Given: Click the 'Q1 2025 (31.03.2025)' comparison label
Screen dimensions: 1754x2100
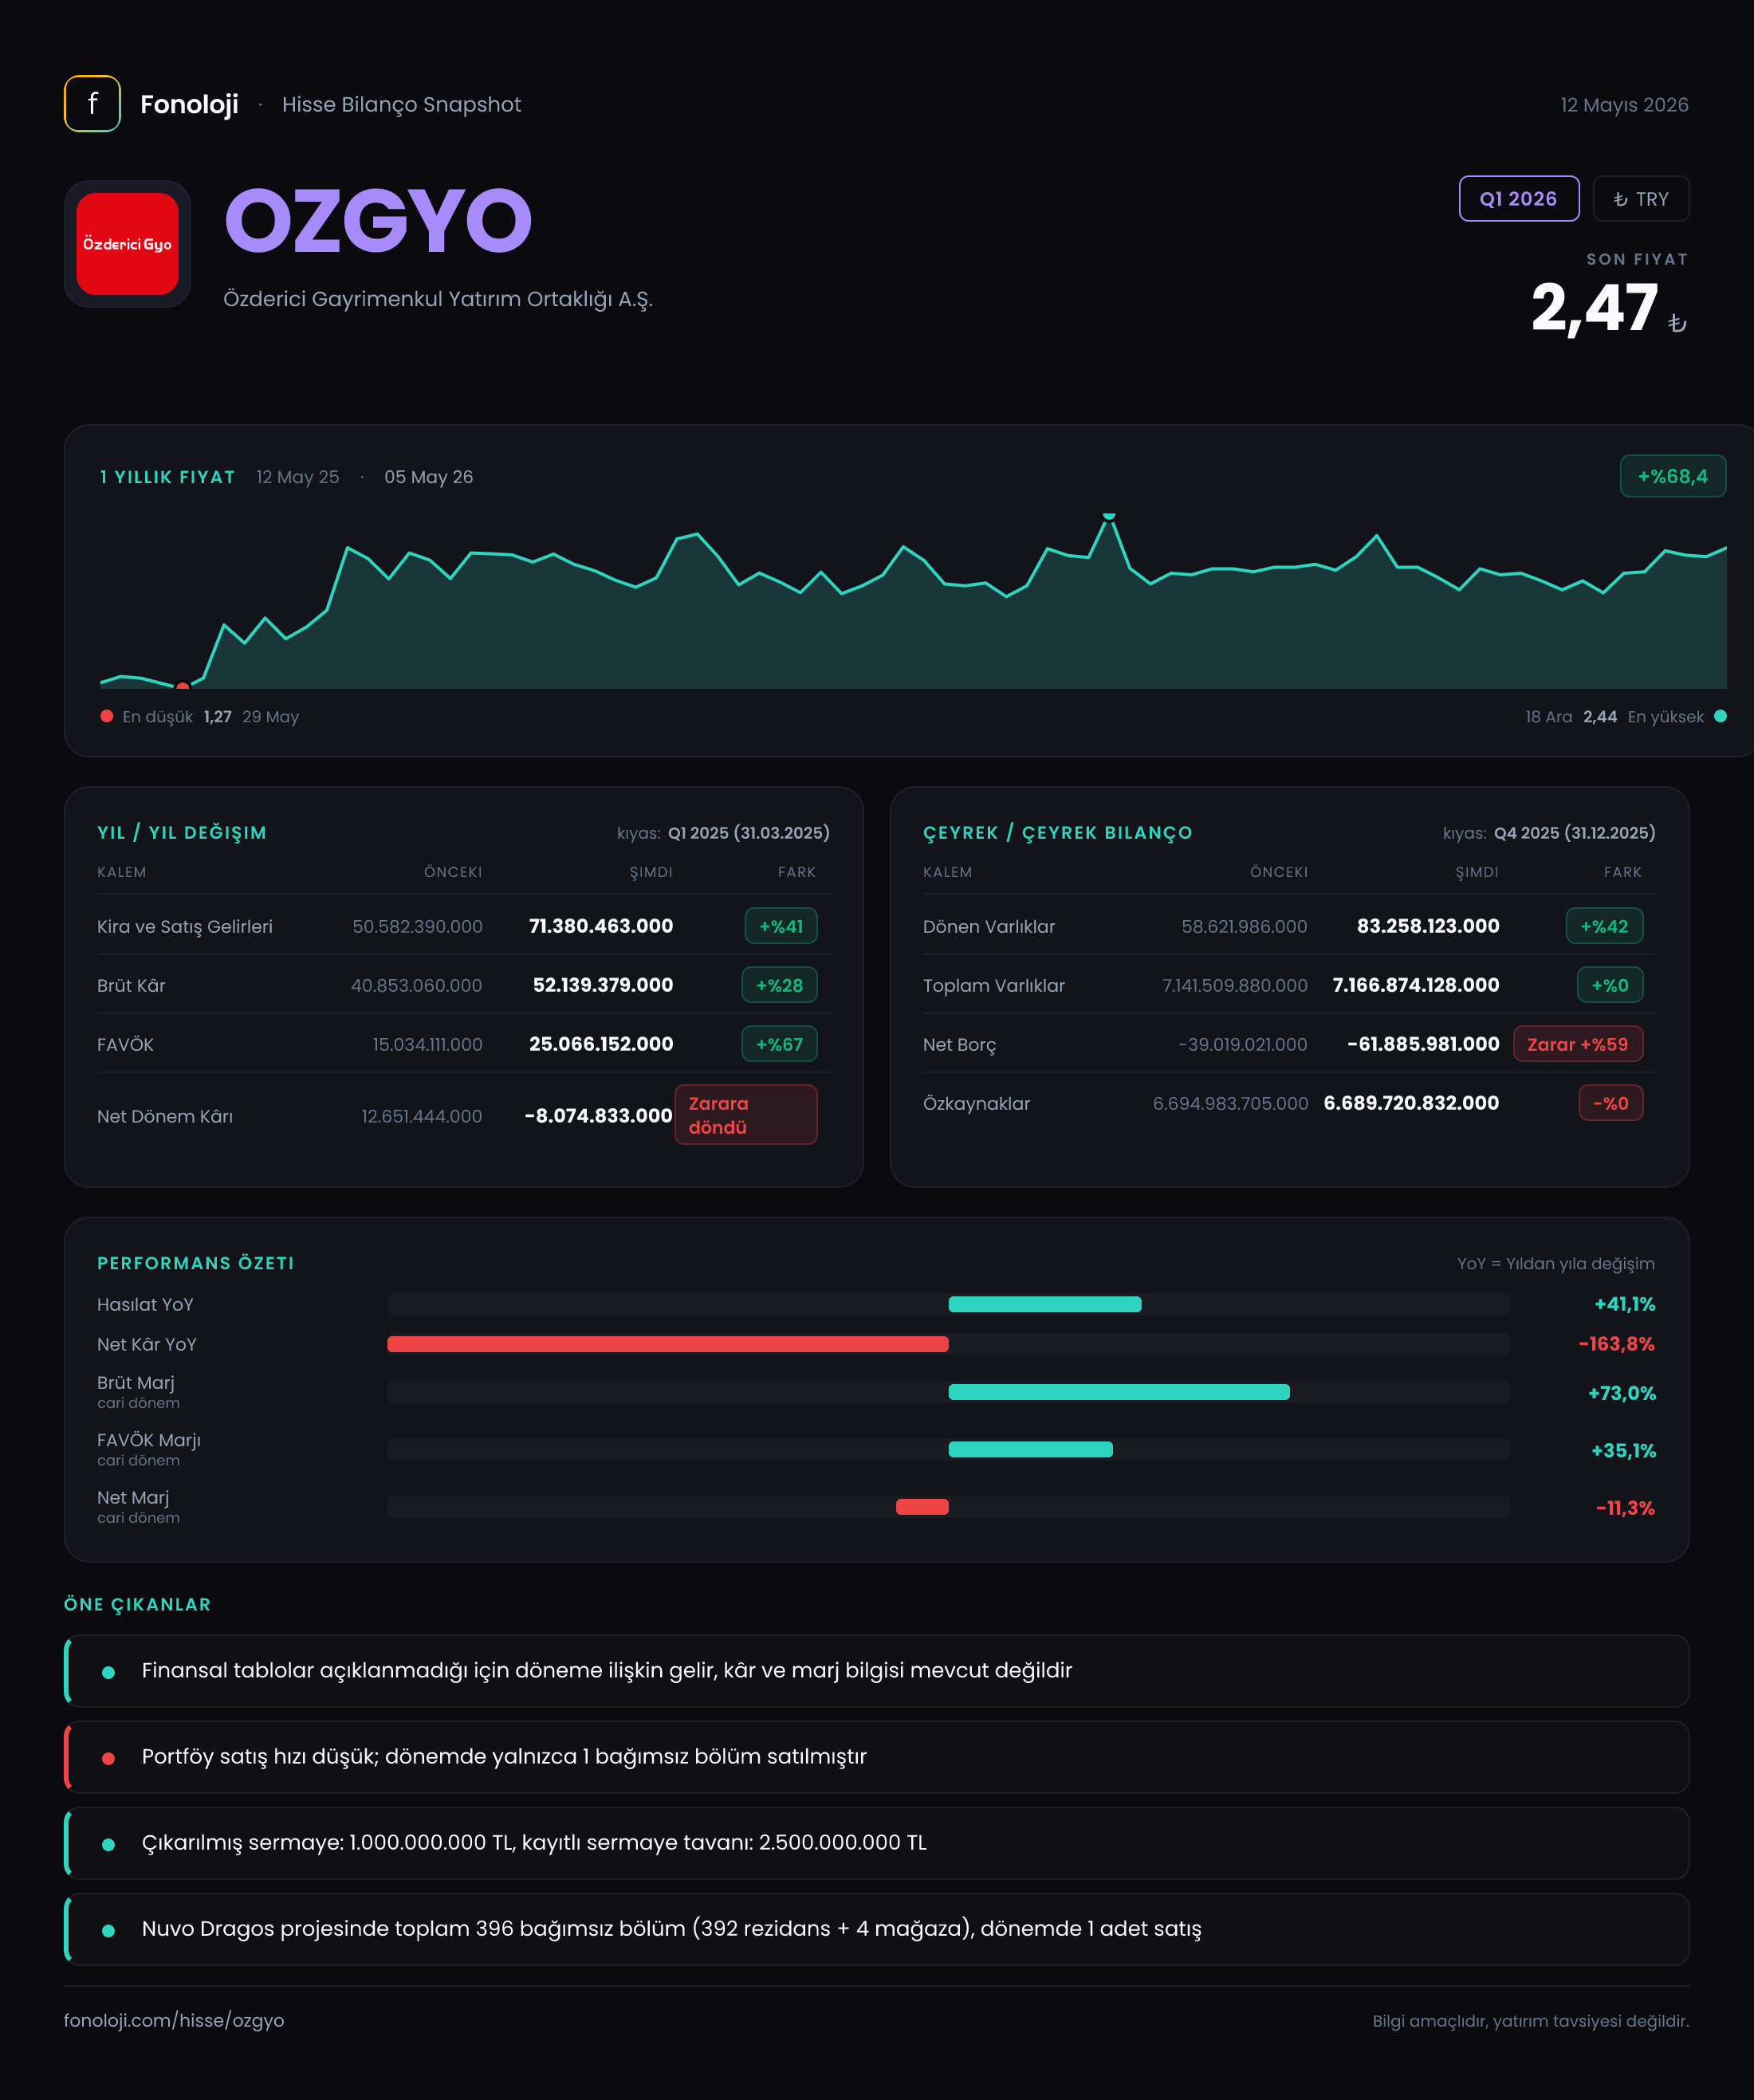Looking at the screenshot, I should click(748, 833).
